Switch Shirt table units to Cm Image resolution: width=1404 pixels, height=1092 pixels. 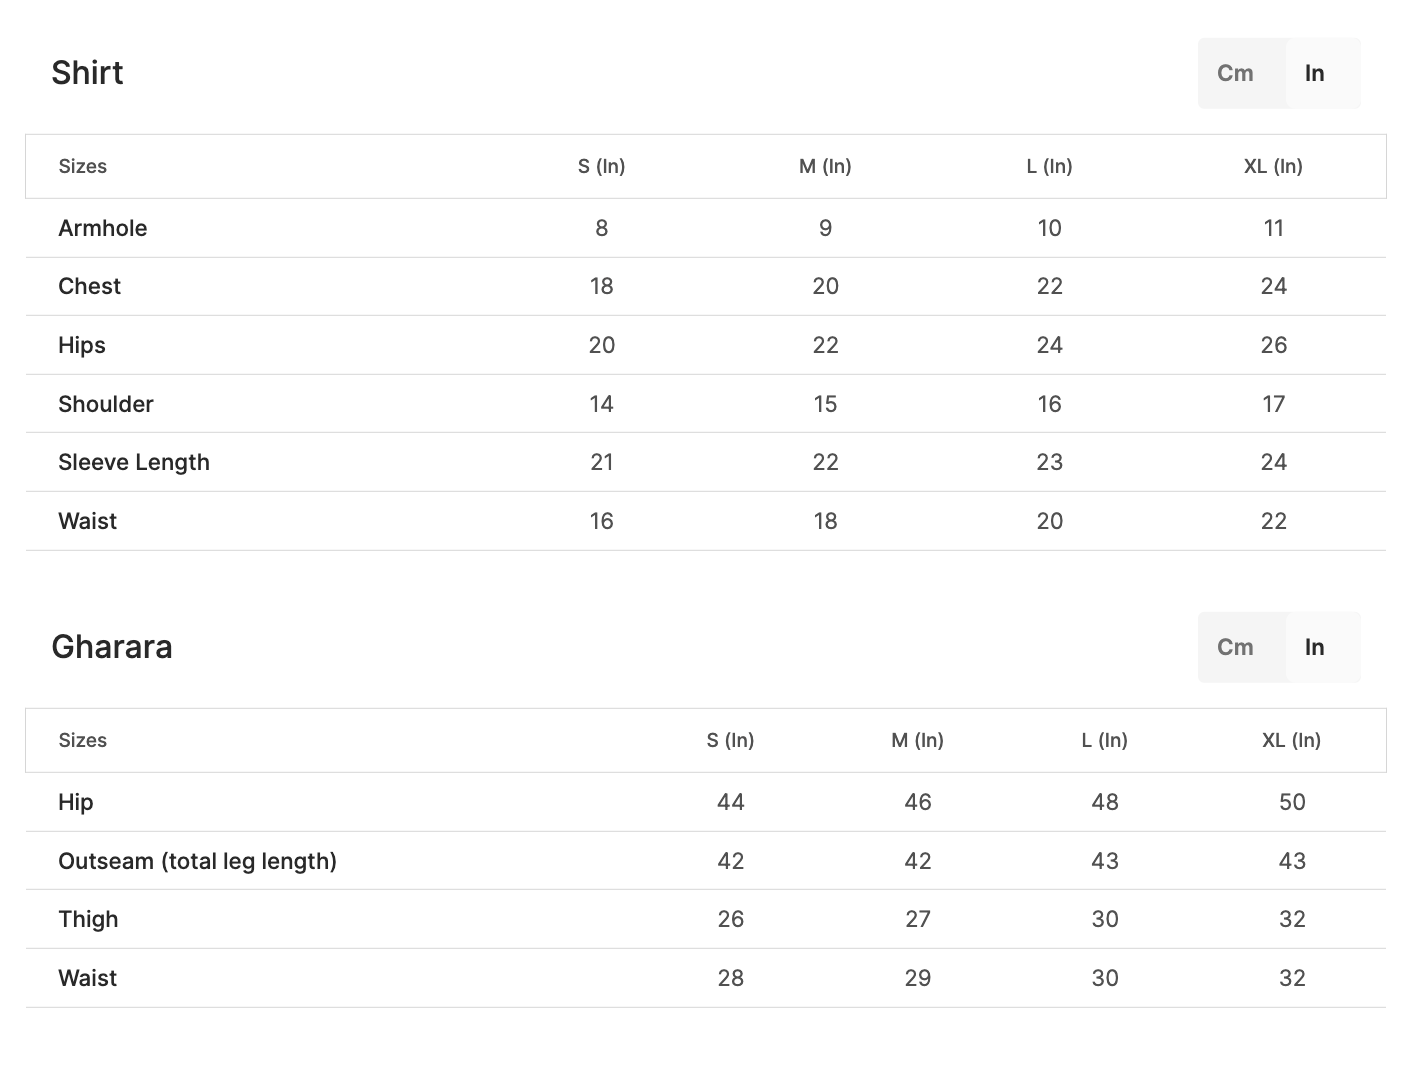point(1235,73)
